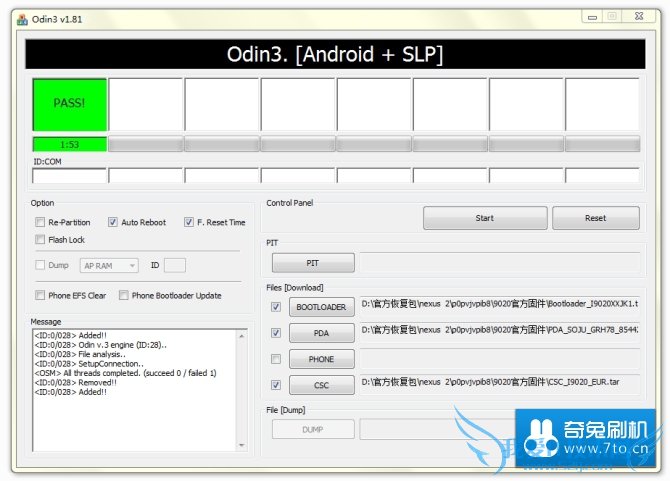
Task: Select log line 'All threads completed'
Action: coord(125,373)
